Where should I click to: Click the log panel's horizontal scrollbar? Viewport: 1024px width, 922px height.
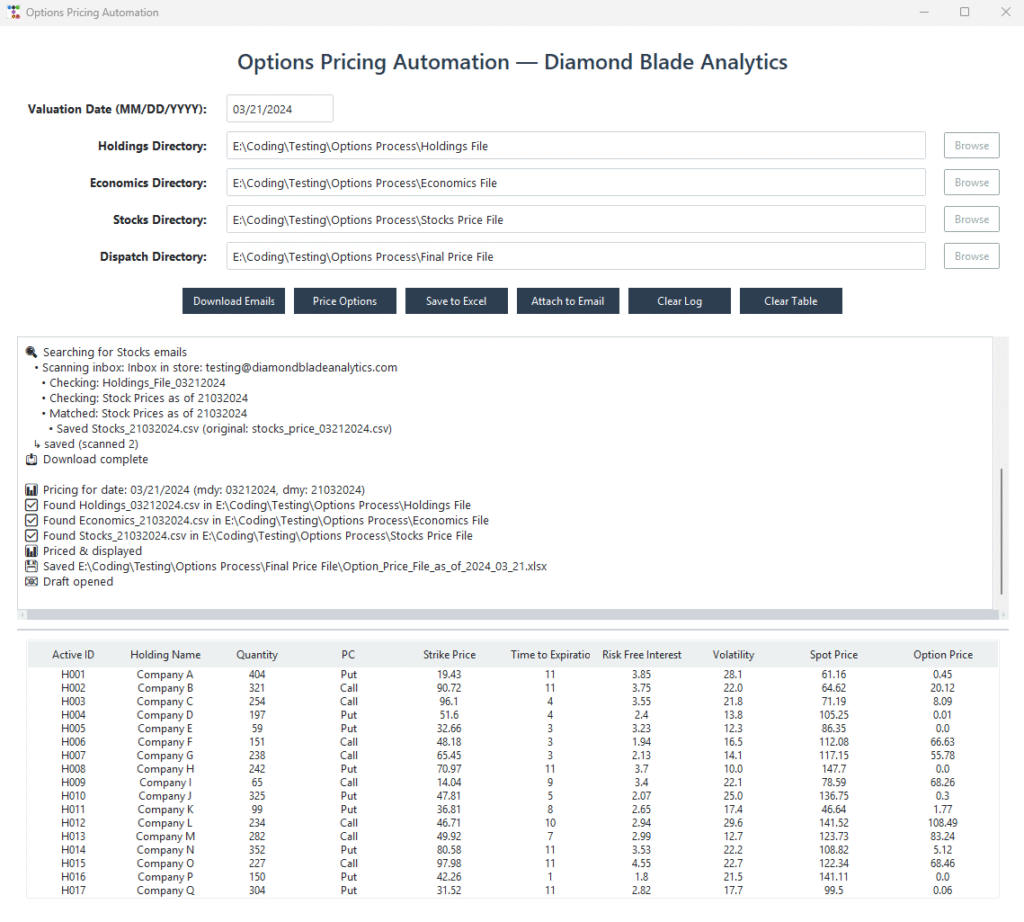click(512, 614)
